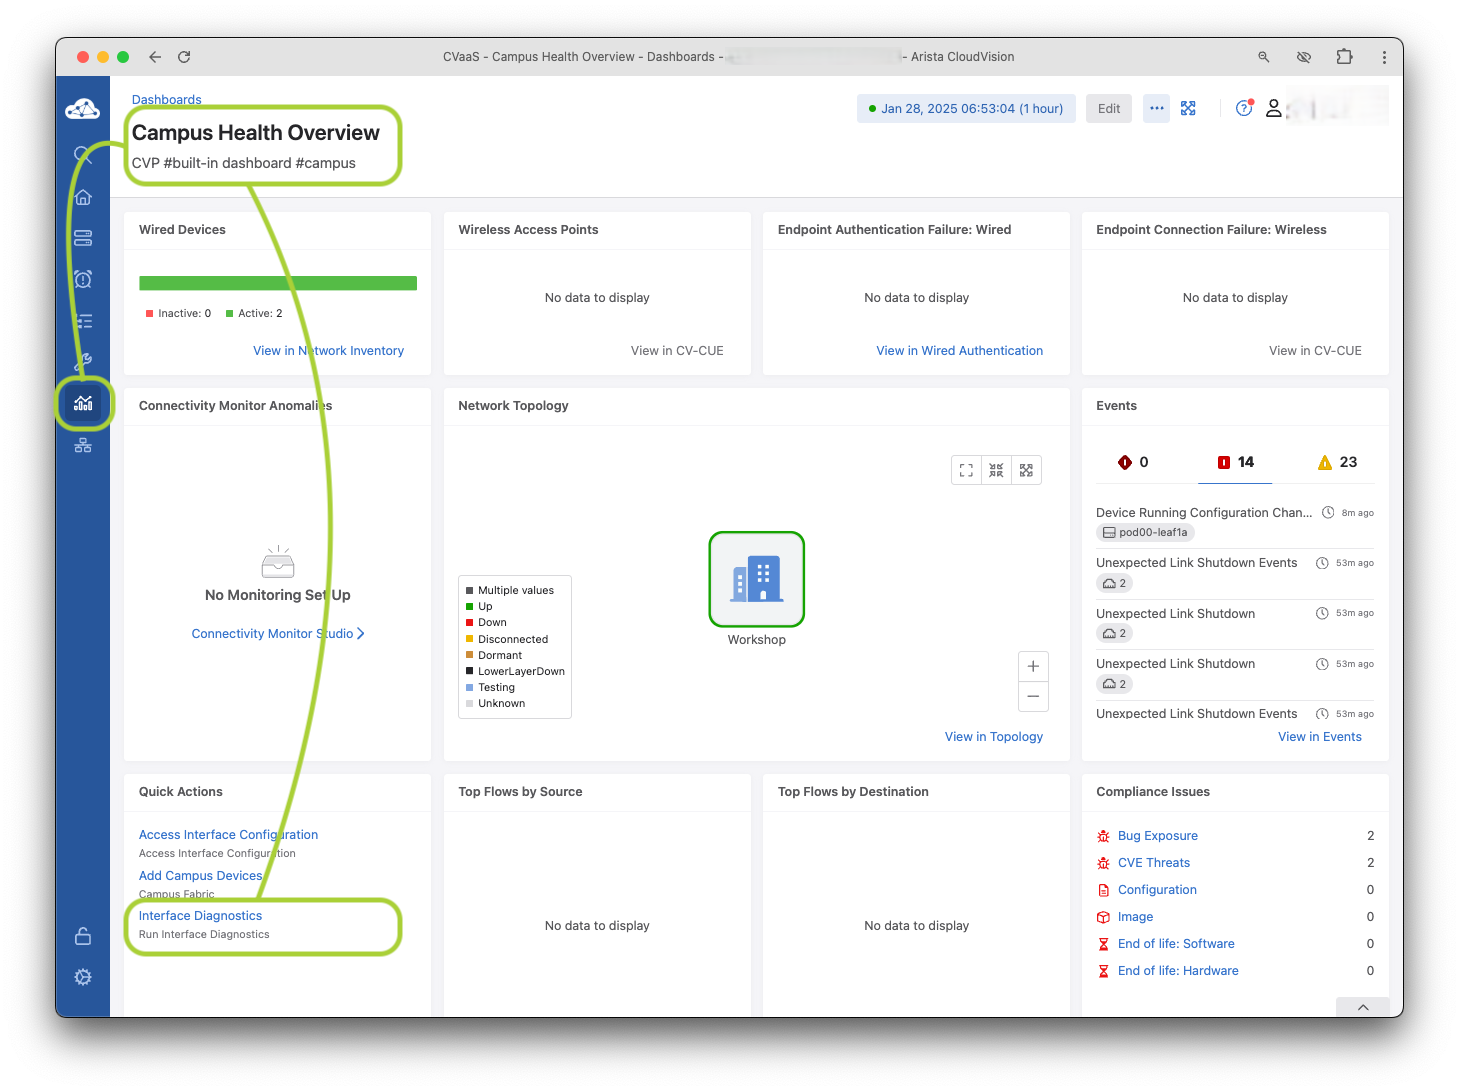Enter full screen dashboard mode icon
Image resolution: width=1459 pixels, height=1091 pixels.
[x=1188, y=109]
